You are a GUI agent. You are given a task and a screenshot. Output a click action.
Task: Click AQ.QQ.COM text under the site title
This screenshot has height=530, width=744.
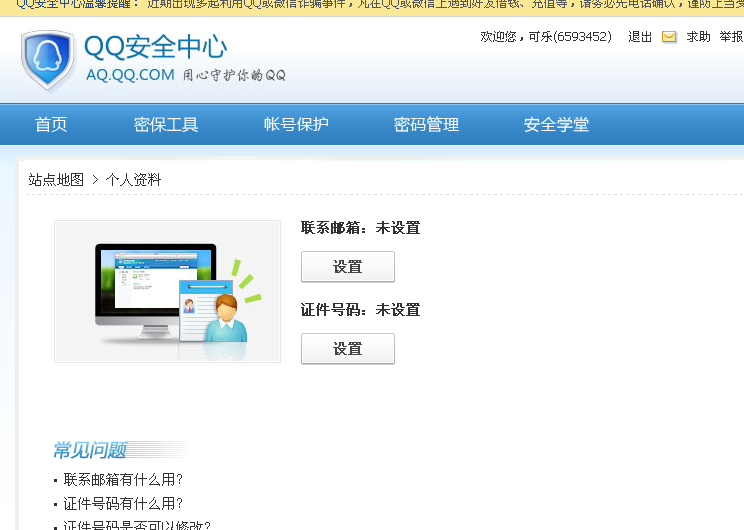click(130, 75)
